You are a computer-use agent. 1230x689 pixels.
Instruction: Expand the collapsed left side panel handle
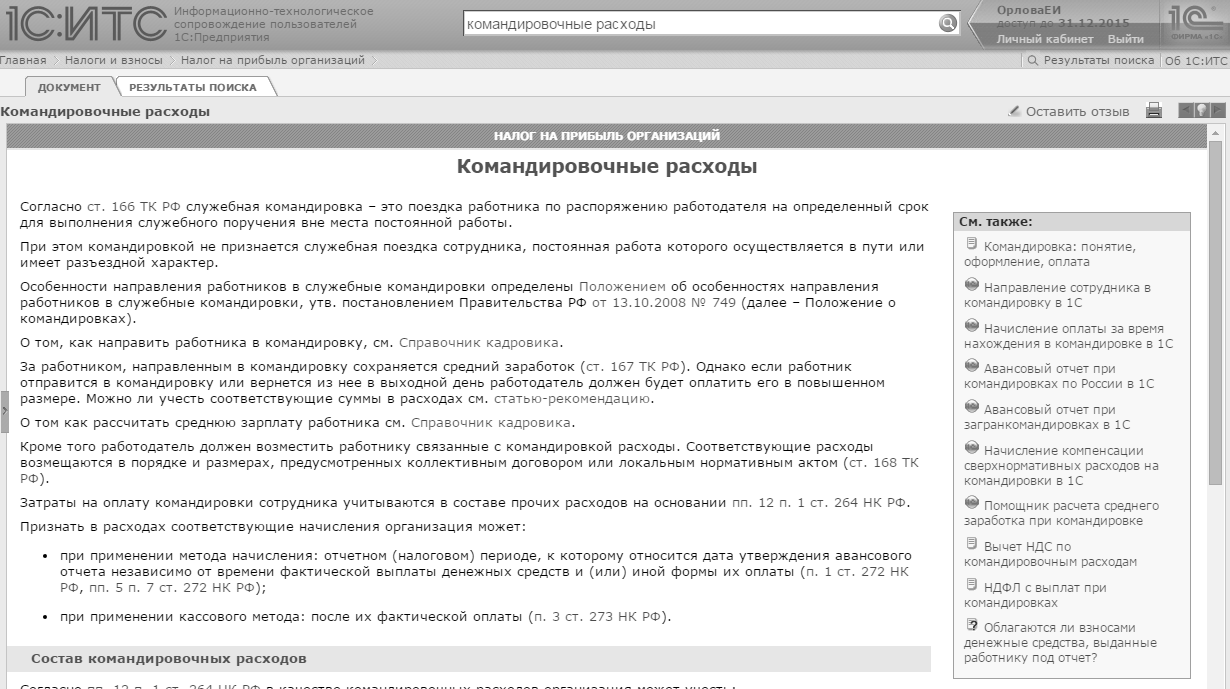click(4, 412)
